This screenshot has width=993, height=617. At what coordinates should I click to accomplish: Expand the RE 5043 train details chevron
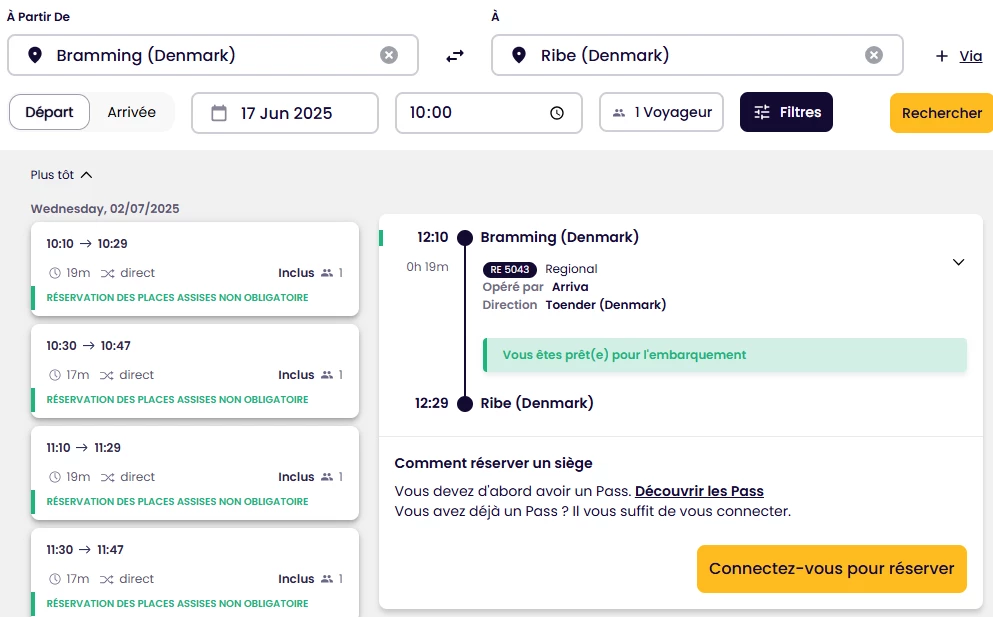click(958, 262)
